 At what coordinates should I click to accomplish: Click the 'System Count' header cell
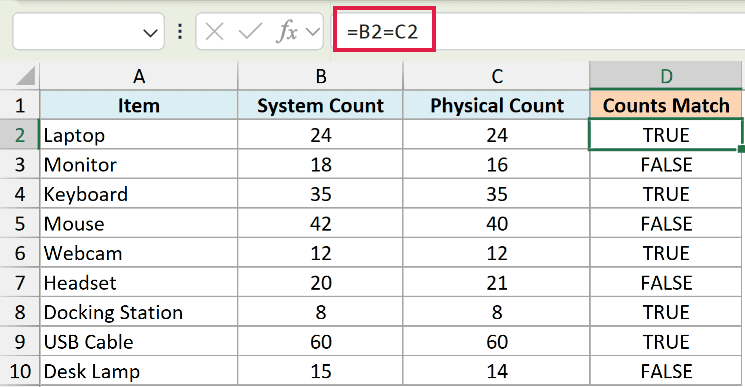click(x=320, y=105)
